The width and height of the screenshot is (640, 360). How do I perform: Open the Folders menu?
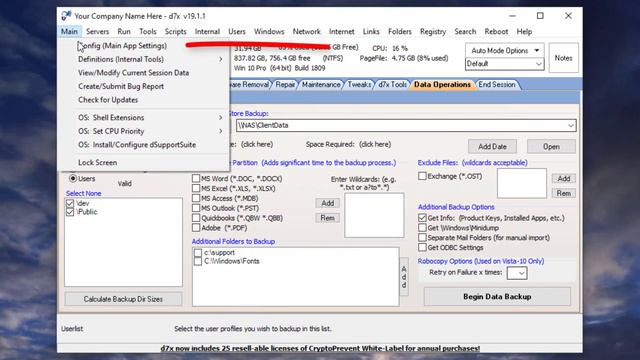[400, 31]
